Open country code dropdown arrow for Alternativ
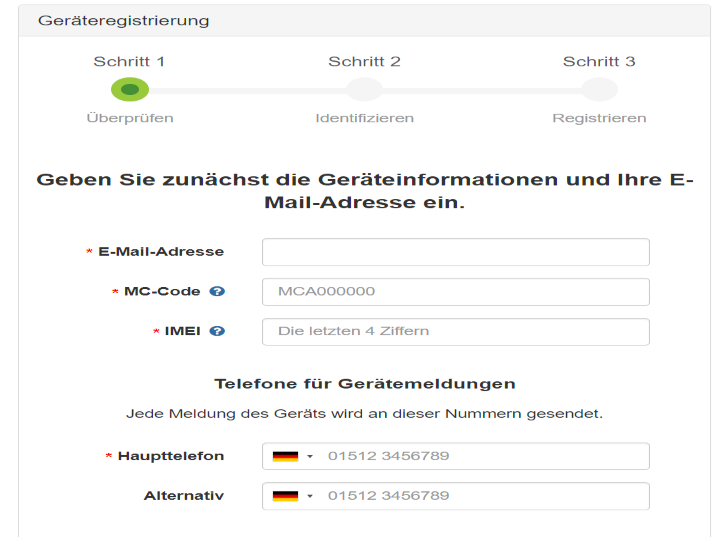Screen dimensions: 715x537 pos(310,496)
